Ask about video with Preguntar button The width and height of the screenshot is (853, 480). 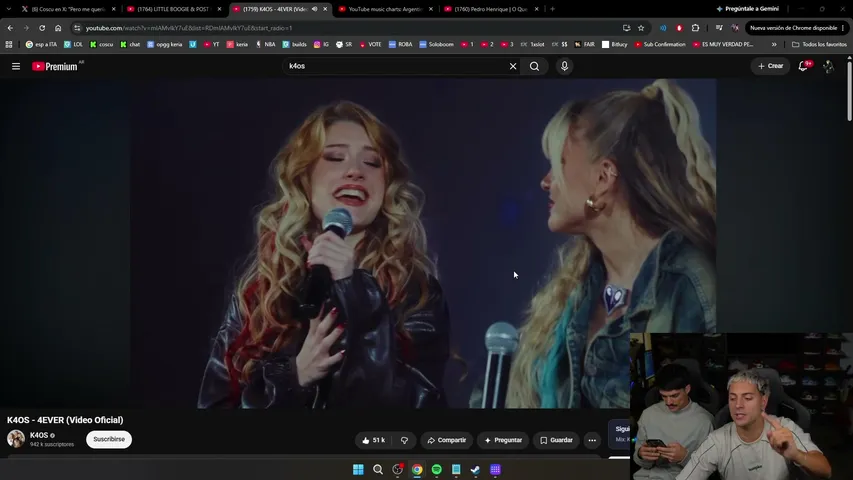click(x=503, y=440)
